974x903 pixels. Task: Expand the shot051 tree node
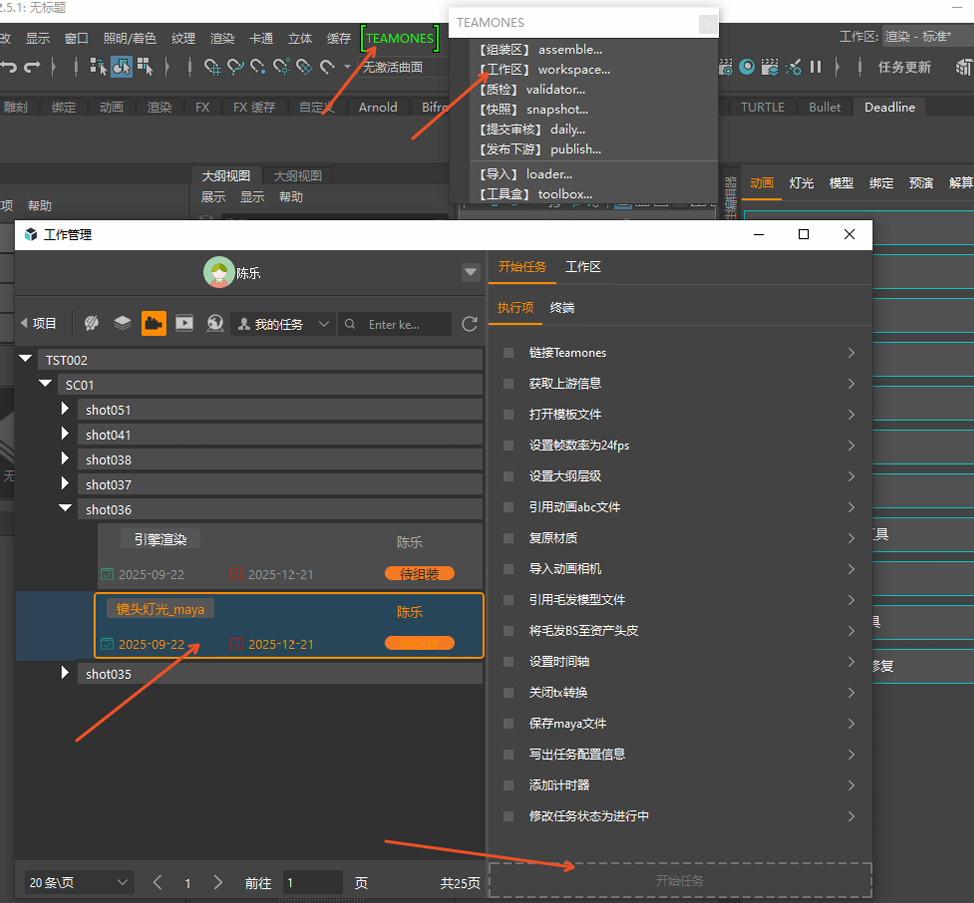65,409
